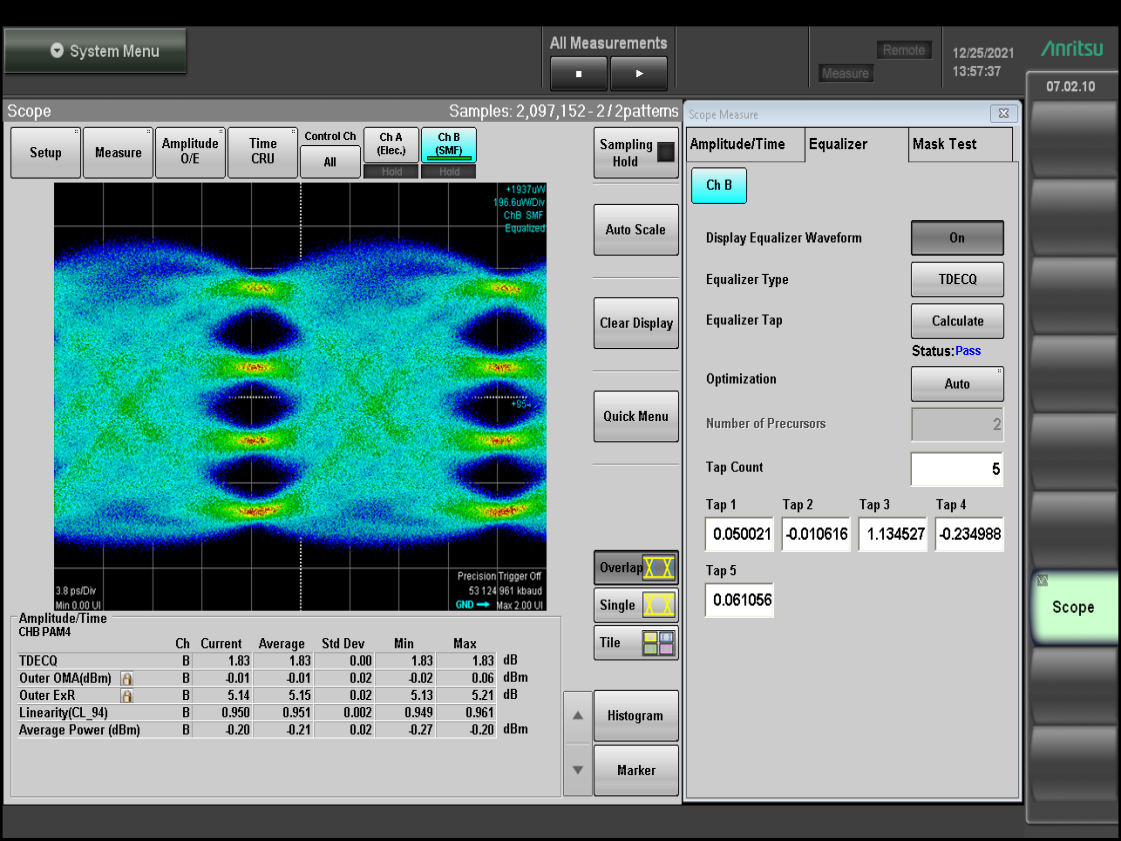The image size is (1121, 841).
Task: Toggle the Sampling Hold button
Action: 635,153
